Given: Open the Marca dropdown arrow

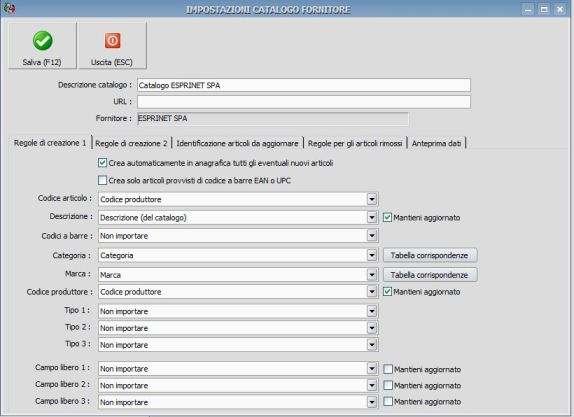Looking at the screenshot, I should (372, 275).
